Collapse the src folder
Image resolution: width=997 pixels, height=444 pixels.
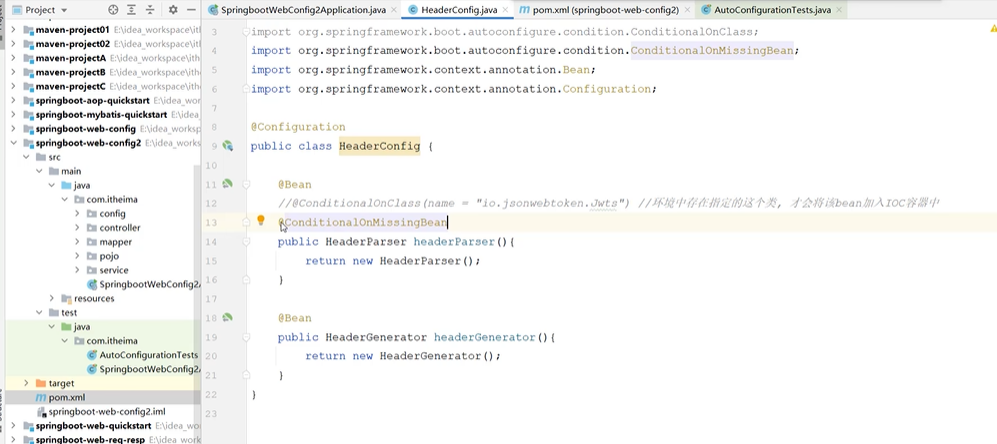pyautogui.click(x=26, y=157)
